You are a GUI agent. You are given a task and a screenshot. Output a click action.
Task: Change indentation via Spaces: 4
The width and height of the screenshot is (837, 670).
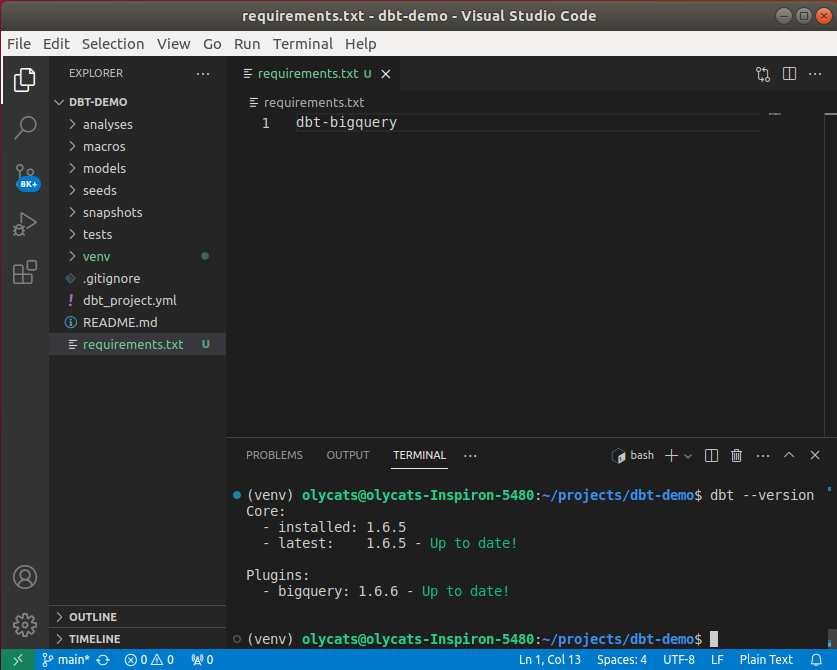tap(622, 660)
